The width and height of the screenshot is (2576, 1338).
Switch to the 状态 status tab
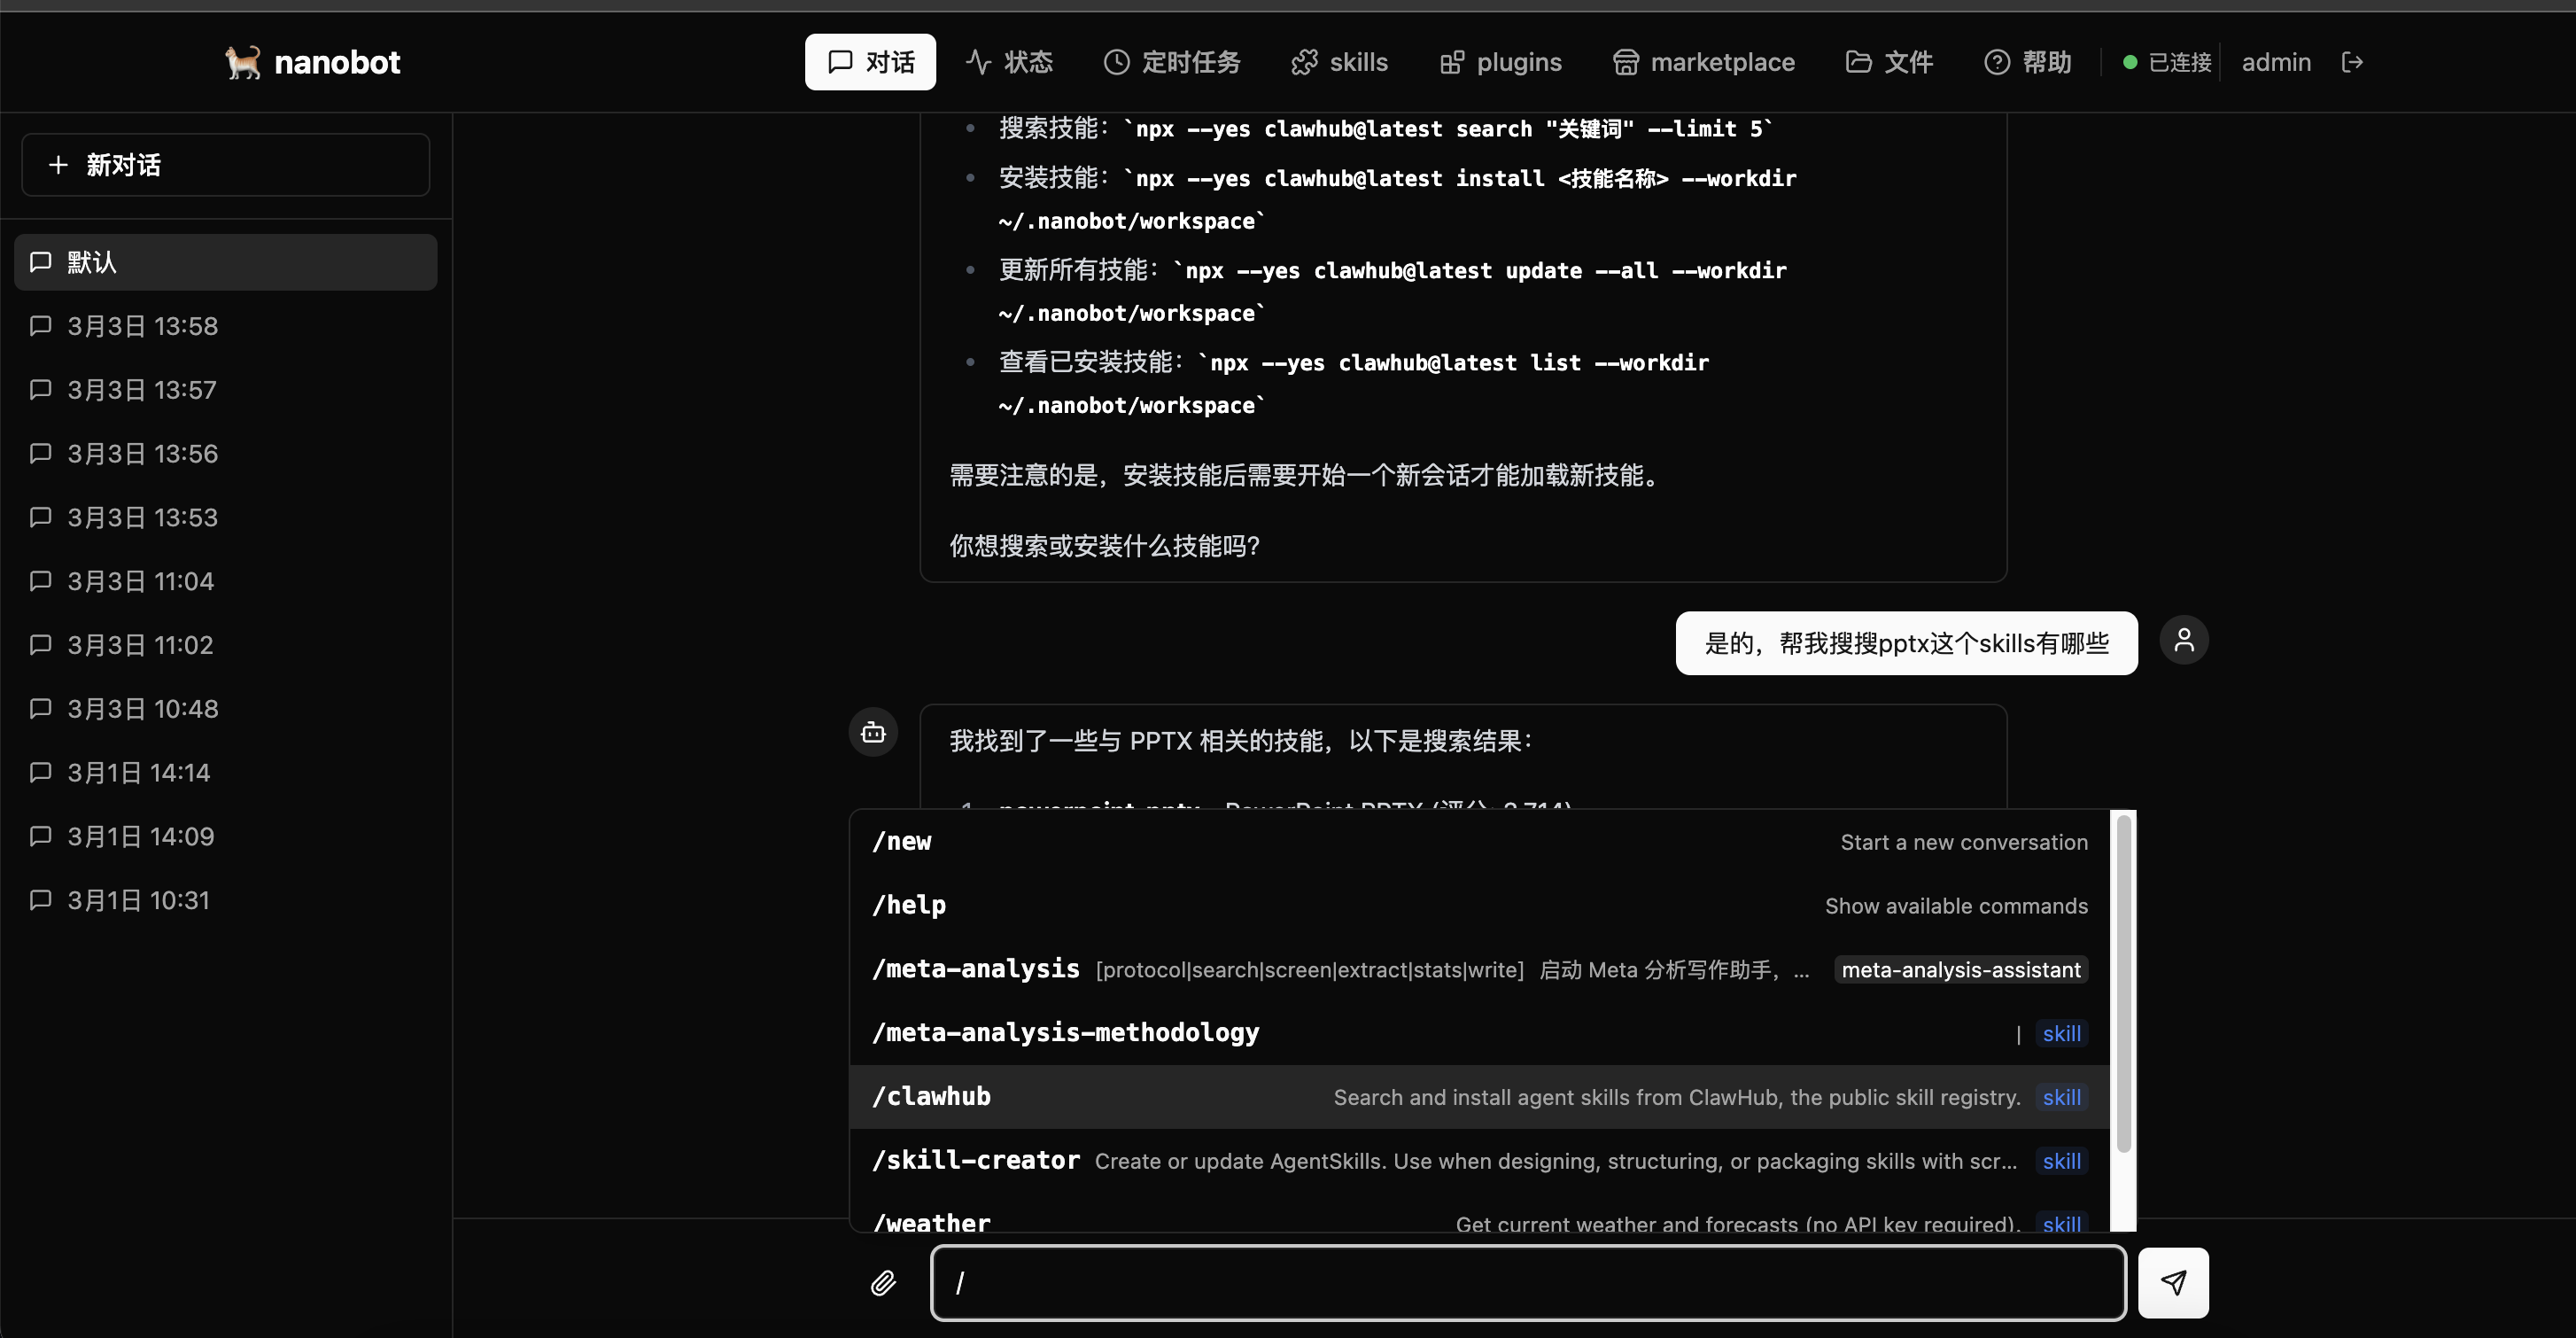1009,62
